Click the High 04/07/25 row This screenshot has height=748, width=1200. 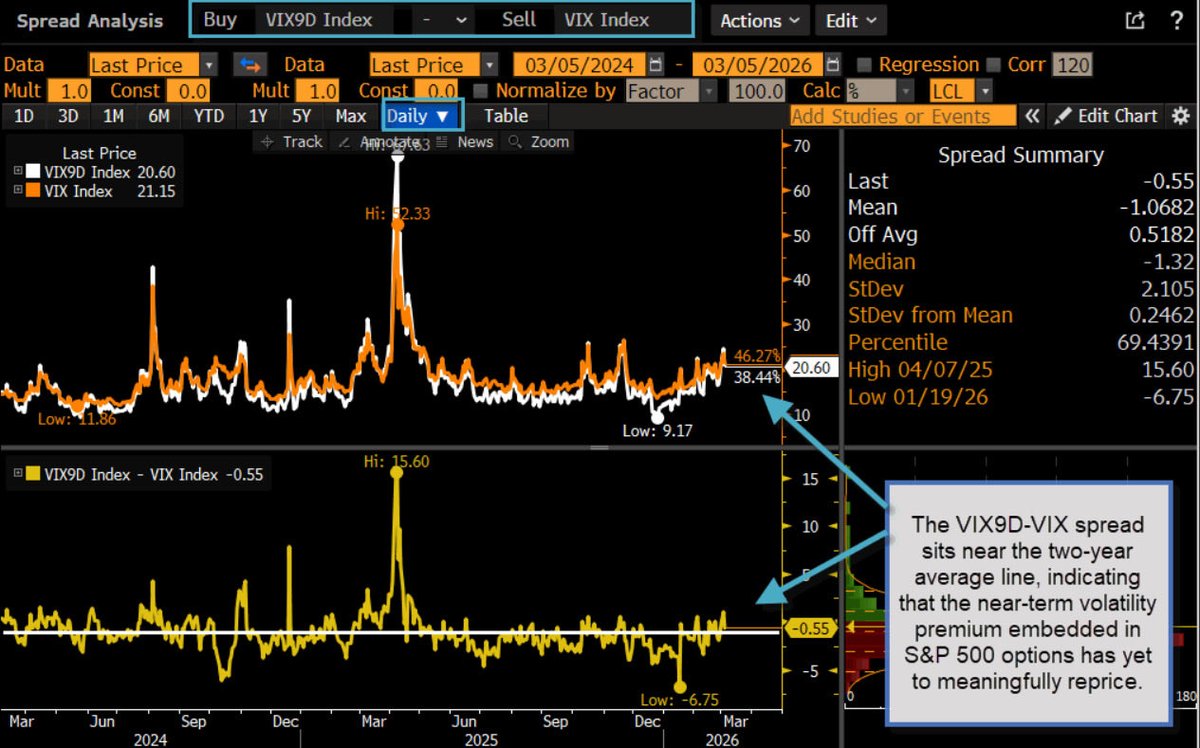[1021, 370]
